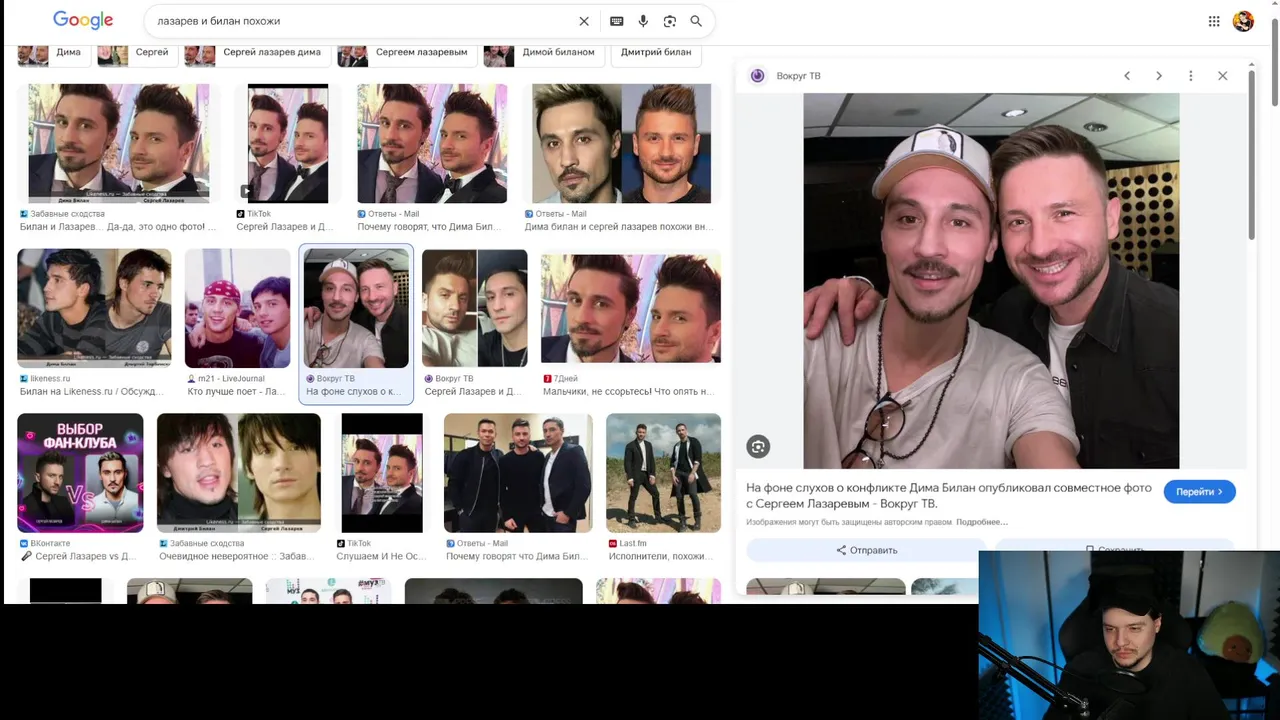Viewport: 1280px width, 720px height.
Task: Select the Дмитрий билан filter chip
Action: (655, 52)
